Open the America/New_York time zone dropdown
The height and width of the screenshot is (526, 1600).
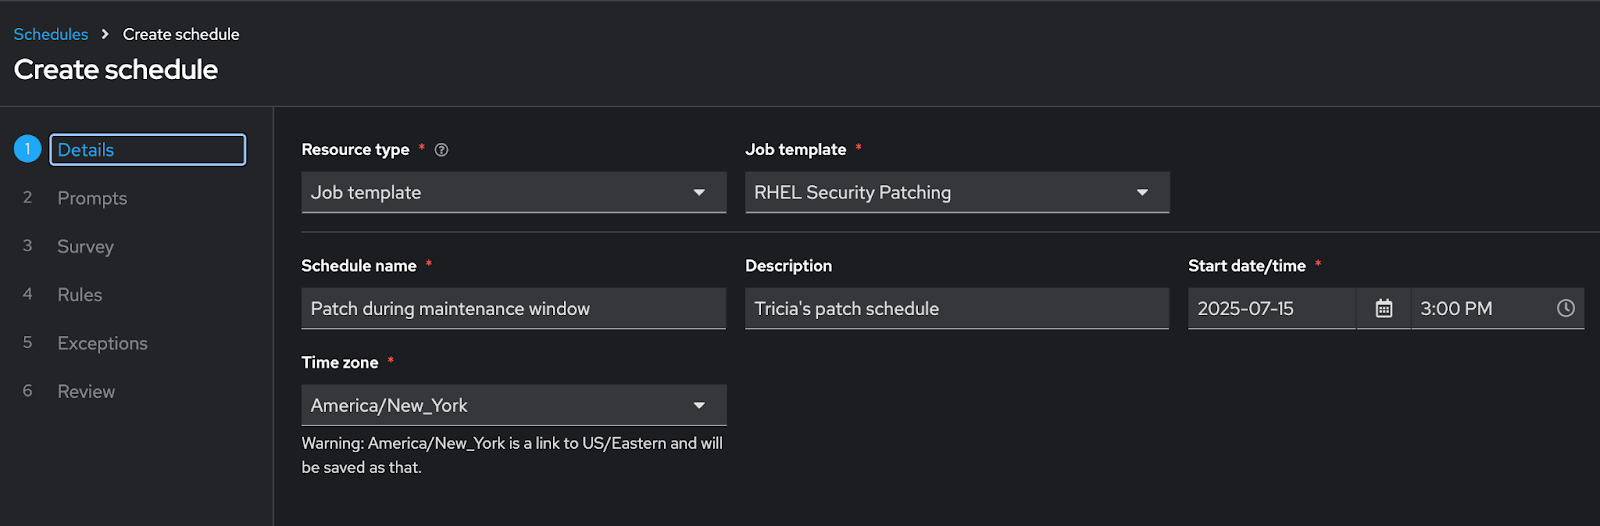click(x=513, y=405)
